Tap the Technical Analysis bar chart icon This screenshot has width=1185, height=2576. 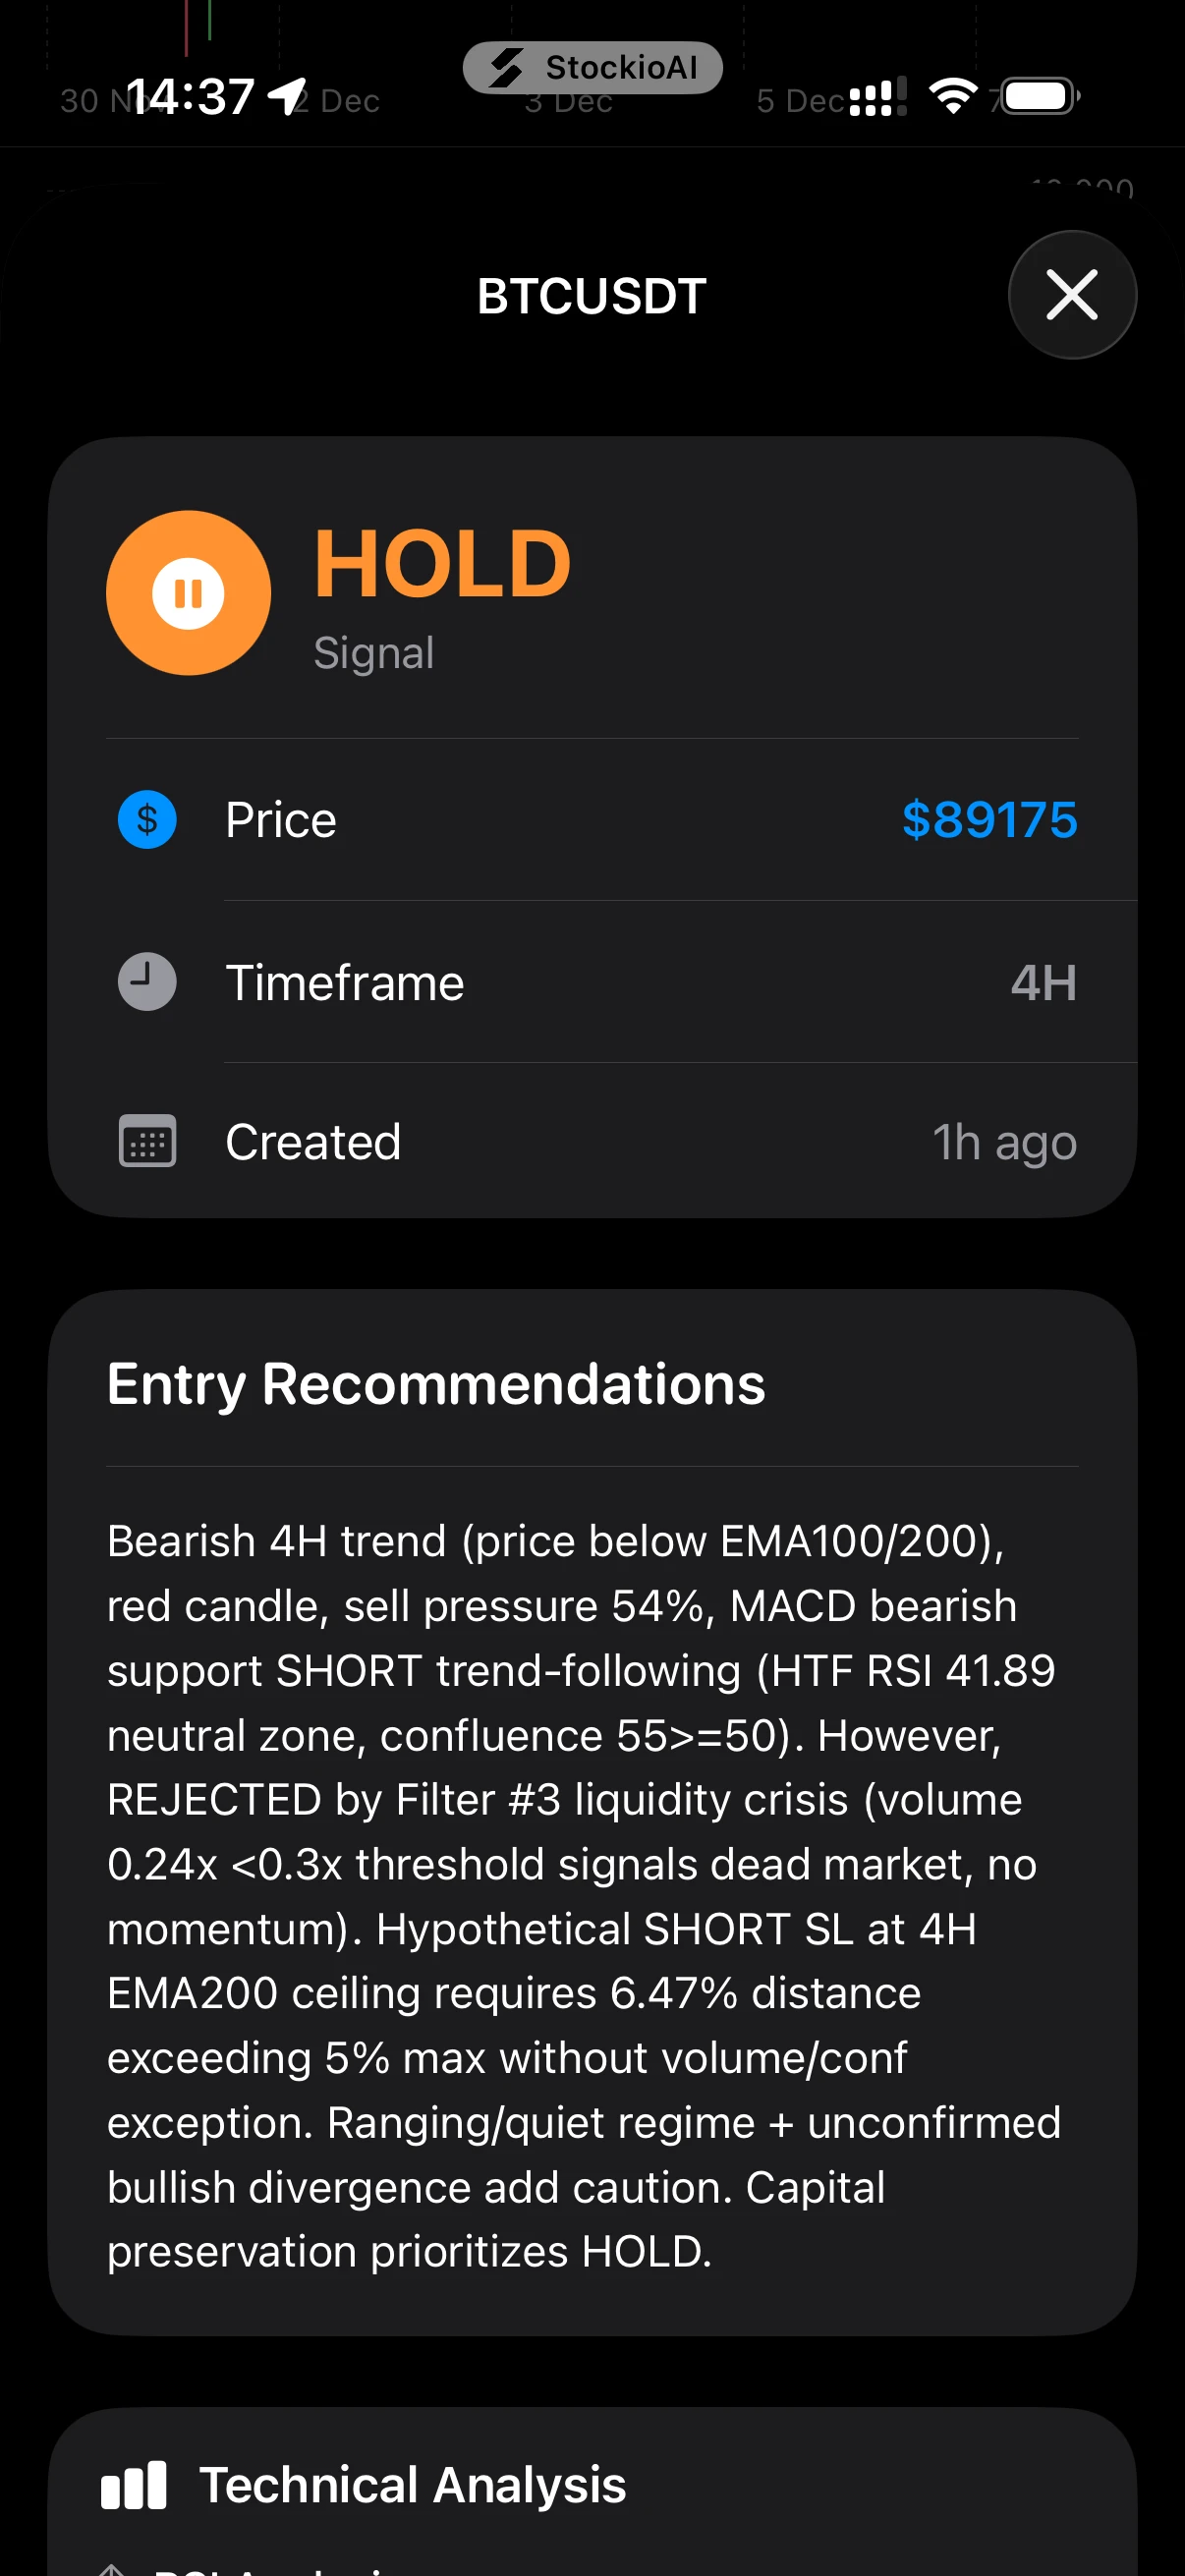[x=134, y=2485]
